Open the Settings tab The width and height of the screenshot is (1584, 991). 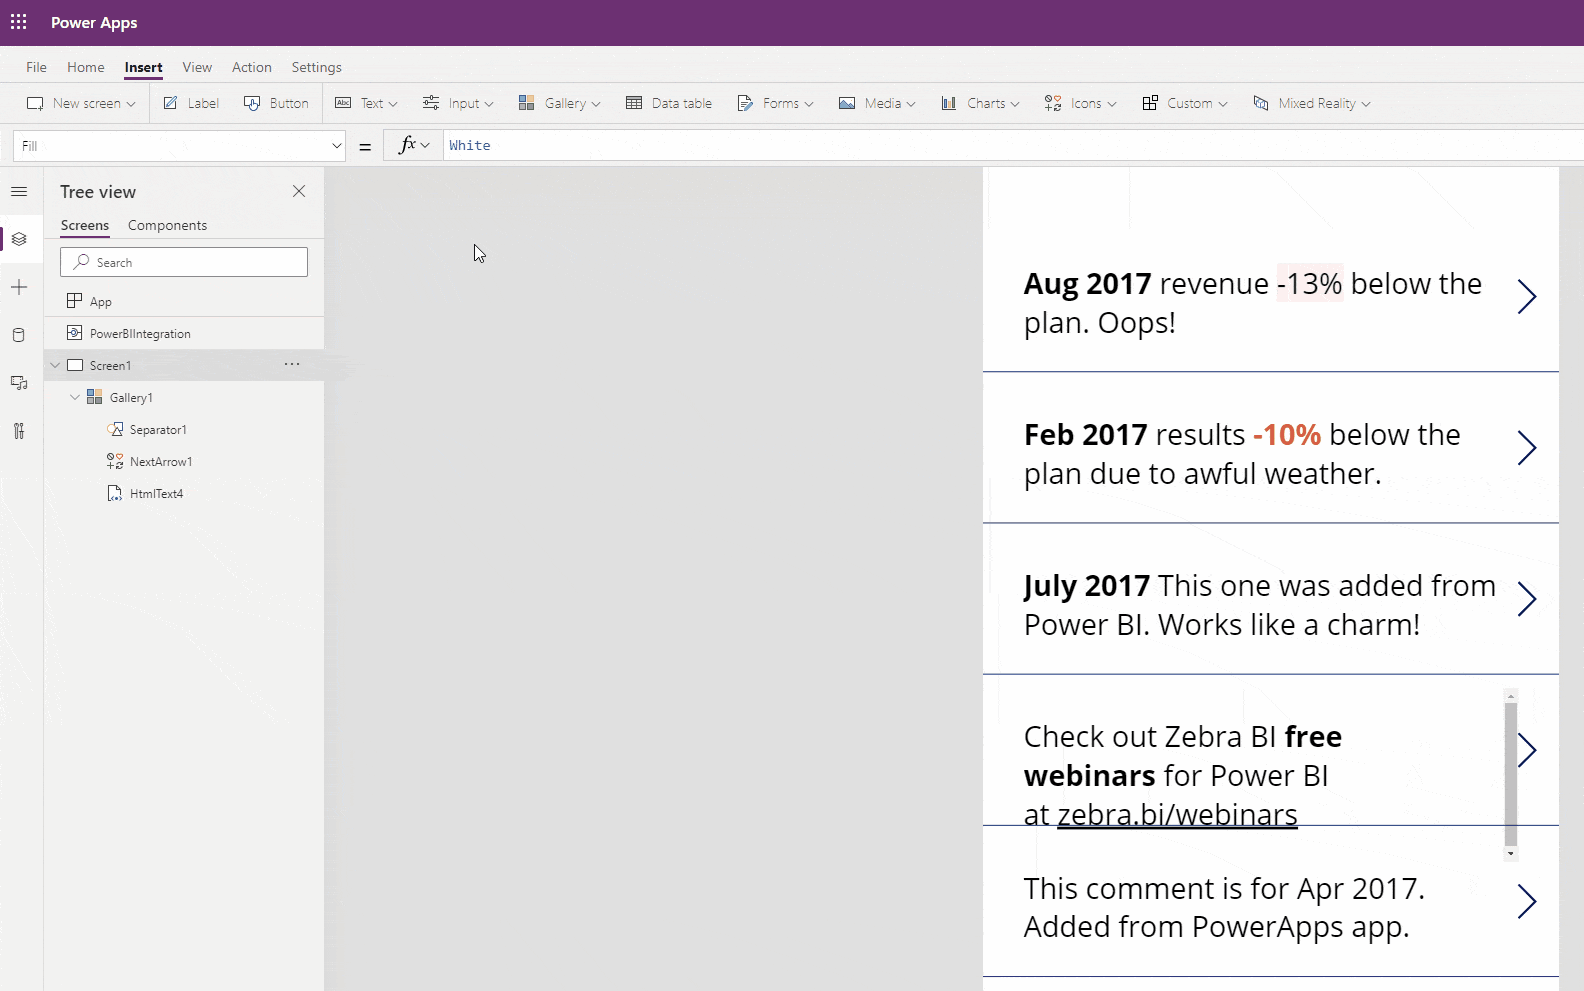tap(316, 67)
